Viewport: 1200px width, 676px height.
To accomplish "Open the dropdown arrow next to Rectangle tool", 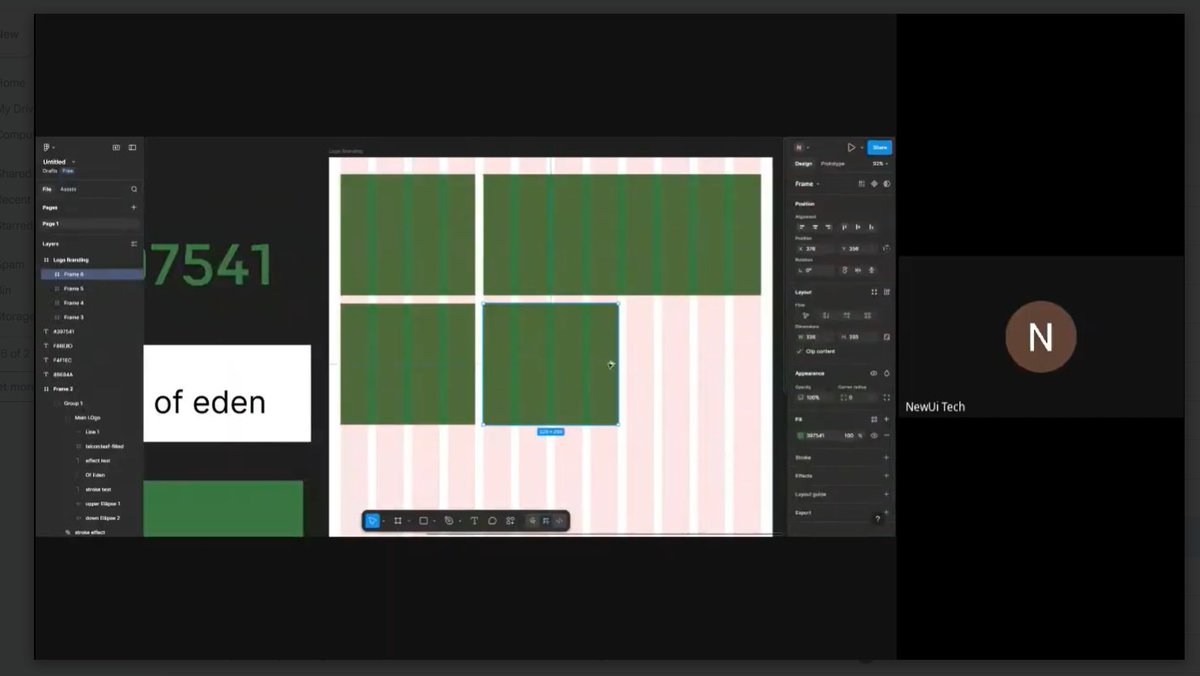I will tap(434, 521).
